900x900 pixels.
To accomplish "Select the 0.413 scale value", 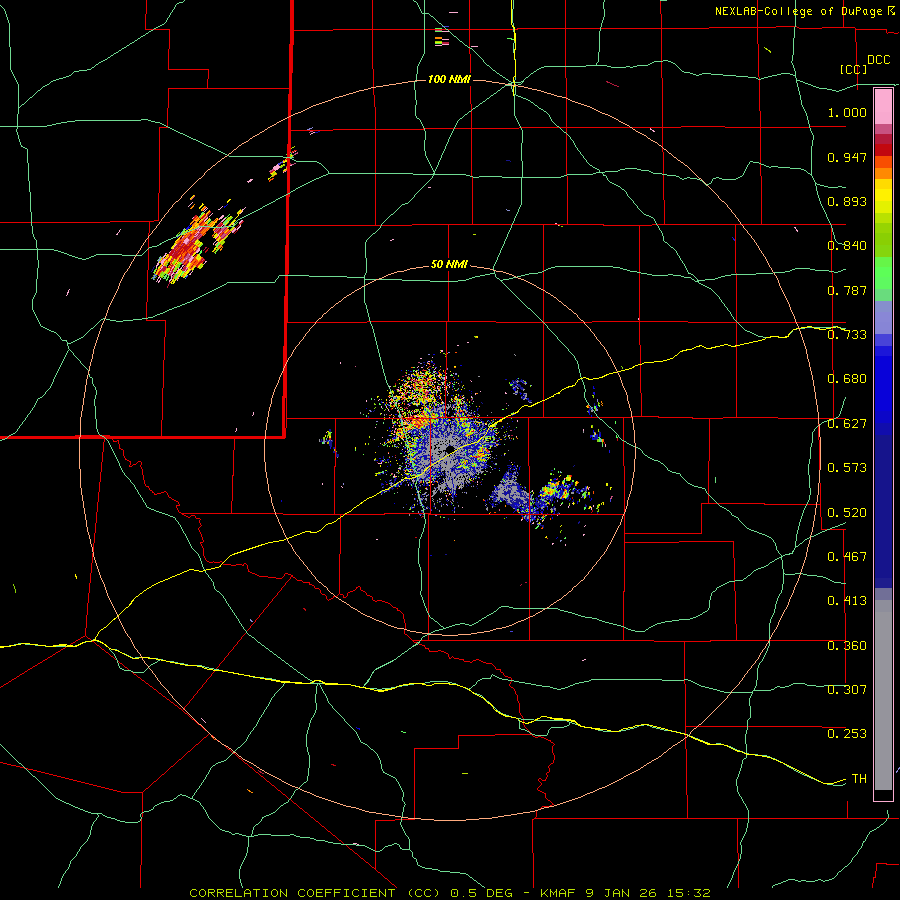I will click(847, 601).
